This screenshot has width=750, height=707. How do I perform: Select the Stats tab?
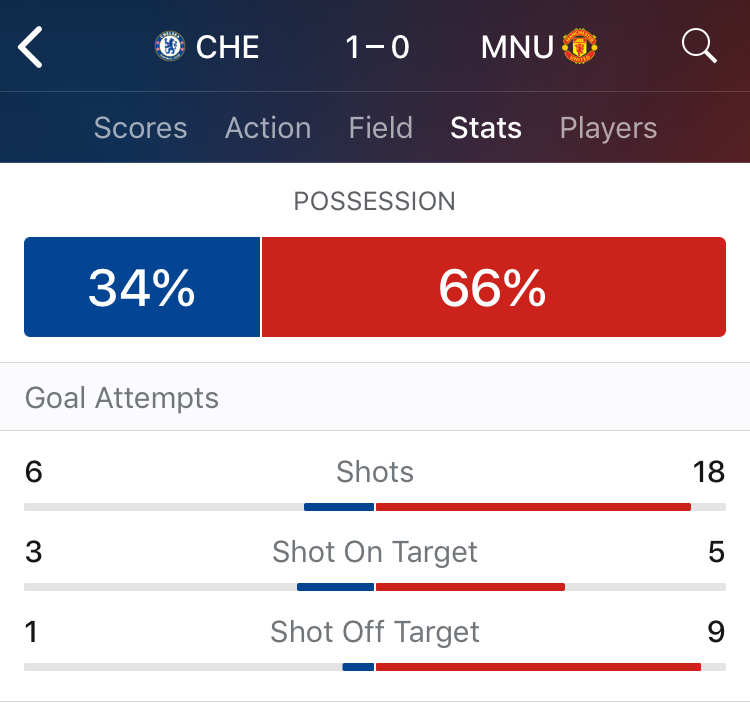(x=486, y=128)
